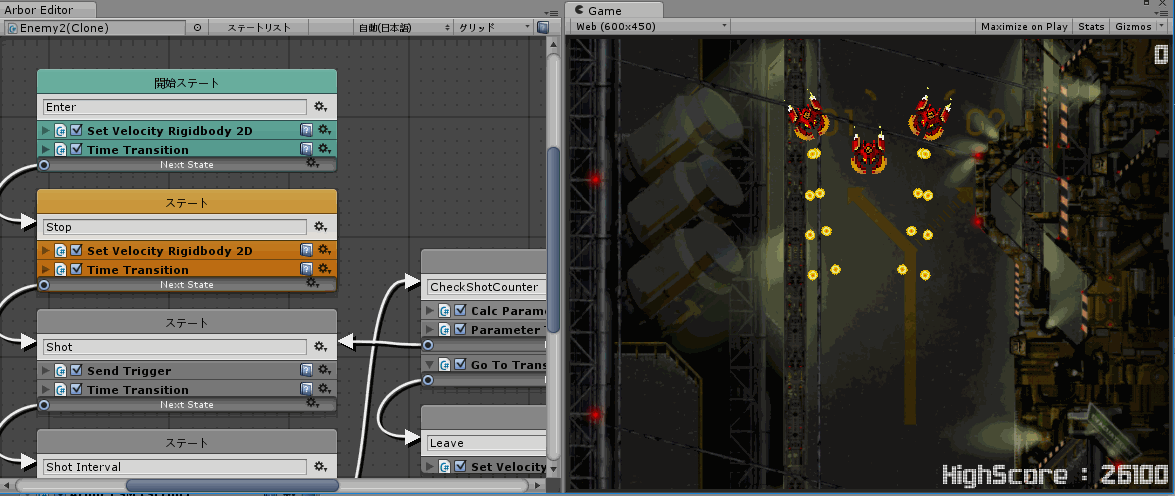Toggle Stop's Time Transition checkbox
The image size is (1175, 496).
[76, 269]
